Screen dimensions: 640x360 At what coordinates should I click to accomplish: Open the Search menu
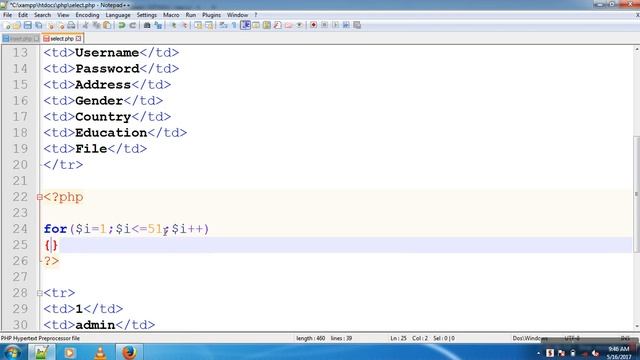coord(42,15)
